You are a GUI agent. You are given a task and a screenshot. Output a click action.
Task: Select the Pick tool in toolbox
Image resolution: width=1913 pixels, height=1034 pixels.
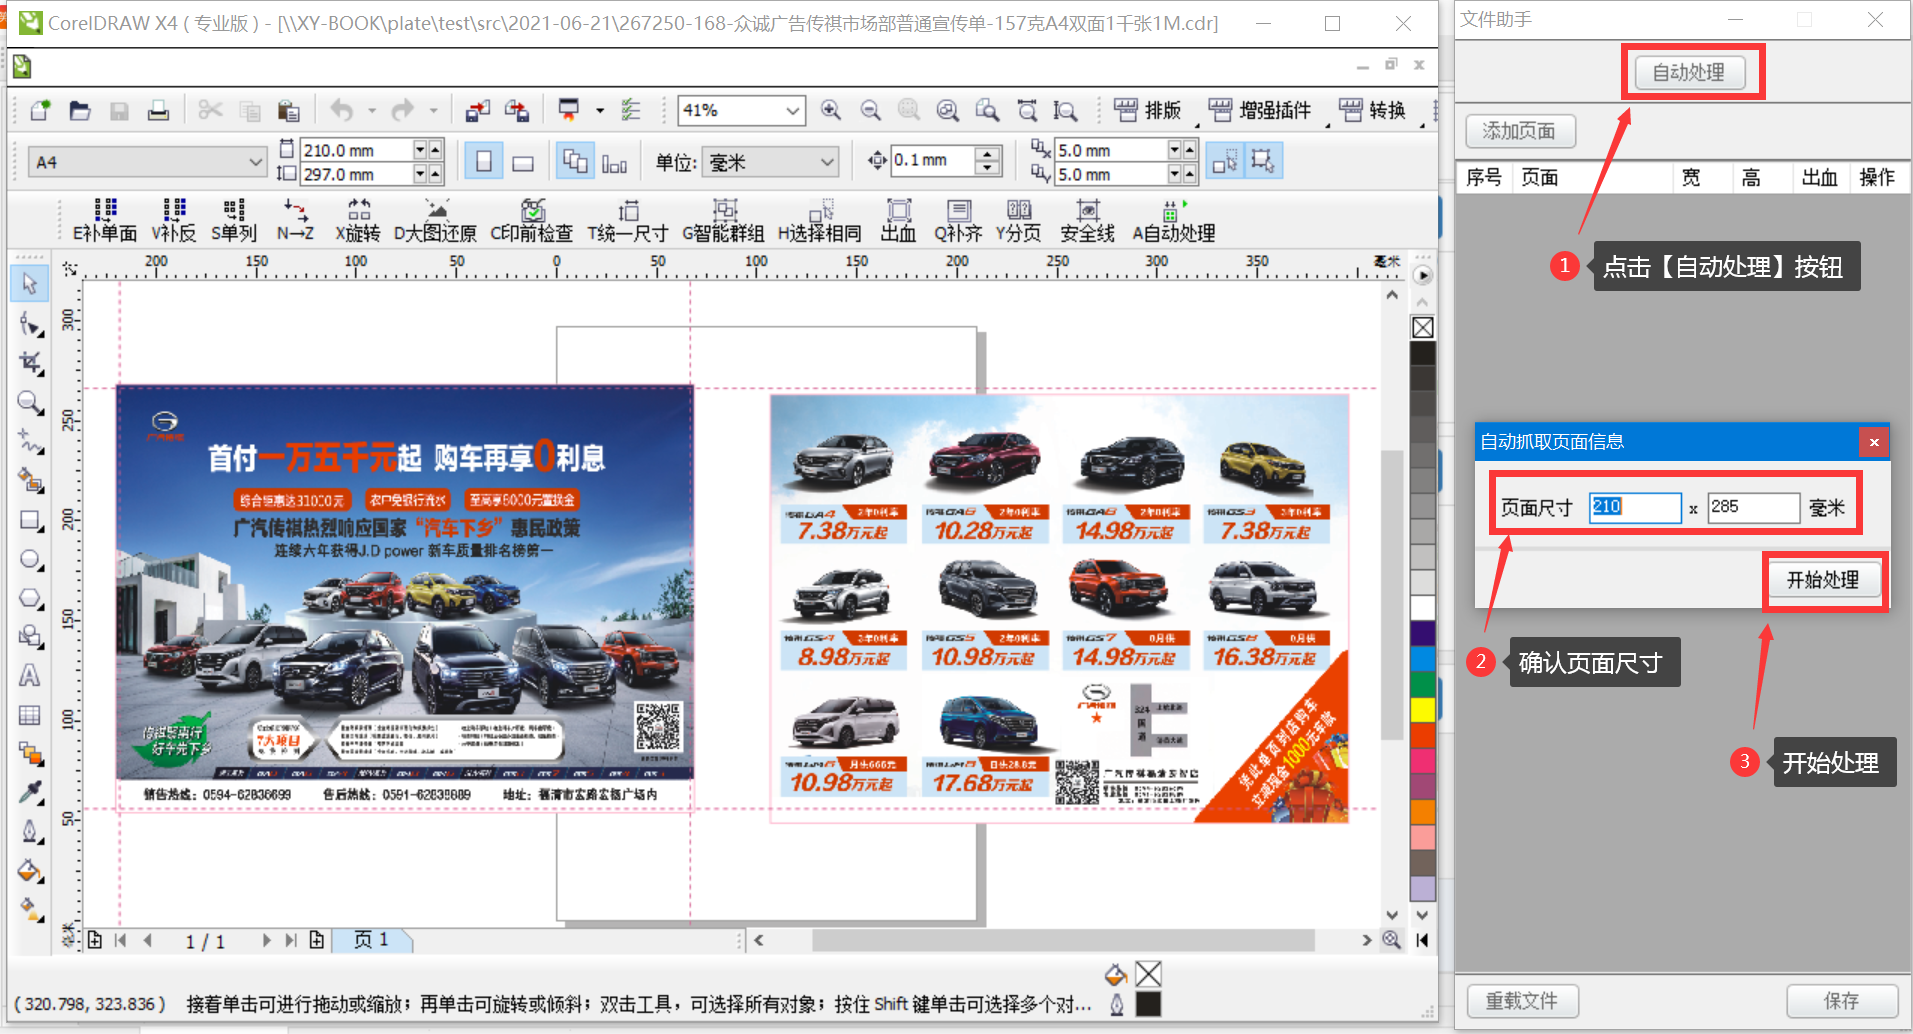pos(30,284)
